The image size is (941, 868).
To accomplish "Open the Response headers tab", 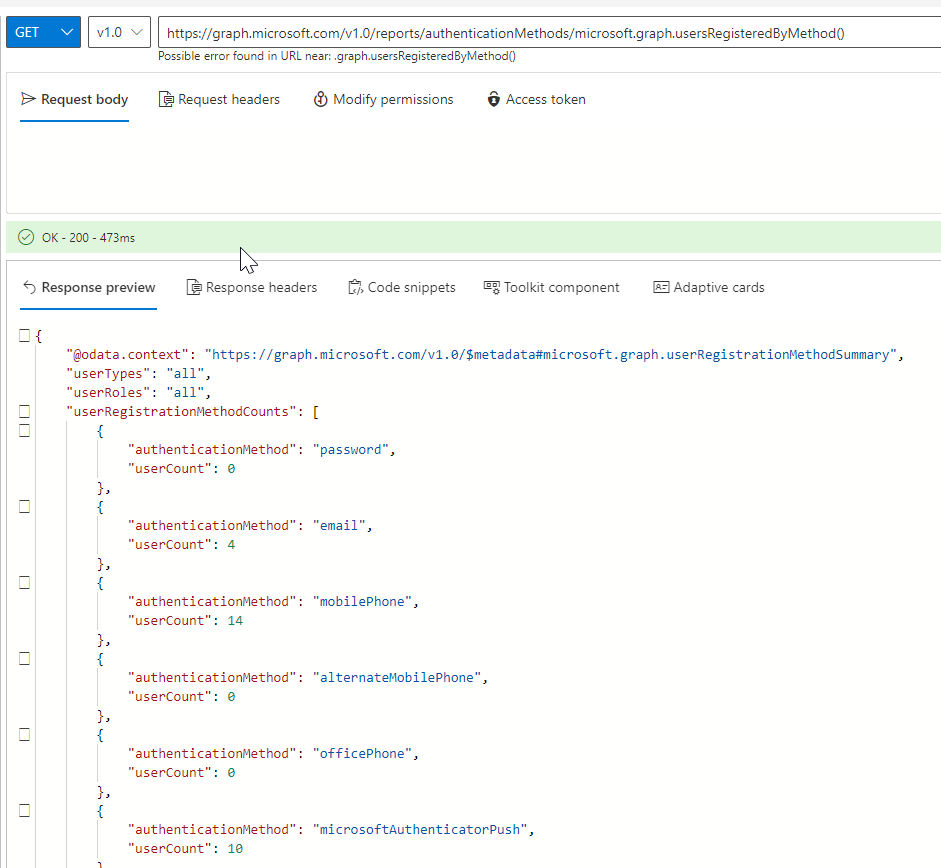I will tap(251, 288).
